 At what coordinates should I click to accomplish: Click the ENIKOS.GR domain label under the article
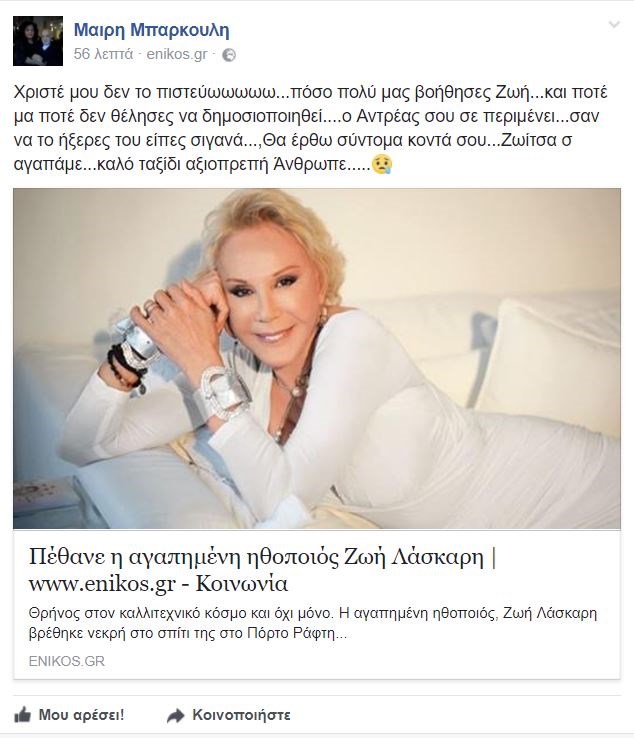[67, 661]
